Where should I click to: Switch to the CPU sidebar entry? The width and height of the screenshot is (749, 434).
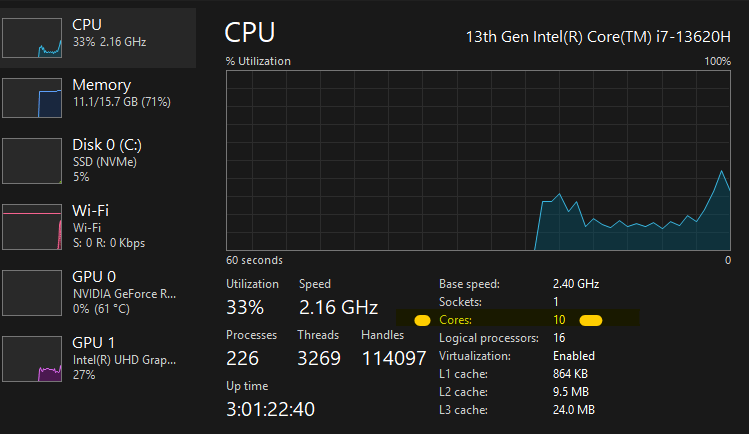[x=98, y=38]
